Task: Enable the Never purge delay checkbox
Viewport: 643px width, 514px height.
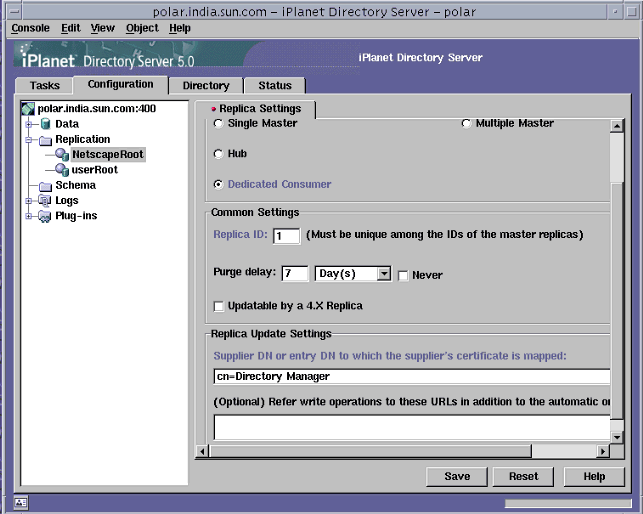Action: 404,275
